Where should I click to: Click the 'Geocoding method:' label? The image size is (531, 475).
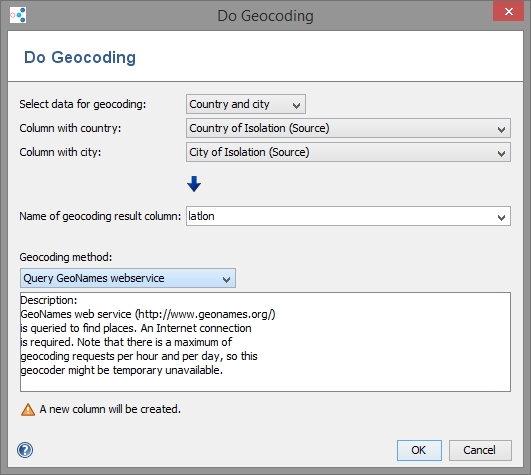point(66,257)
